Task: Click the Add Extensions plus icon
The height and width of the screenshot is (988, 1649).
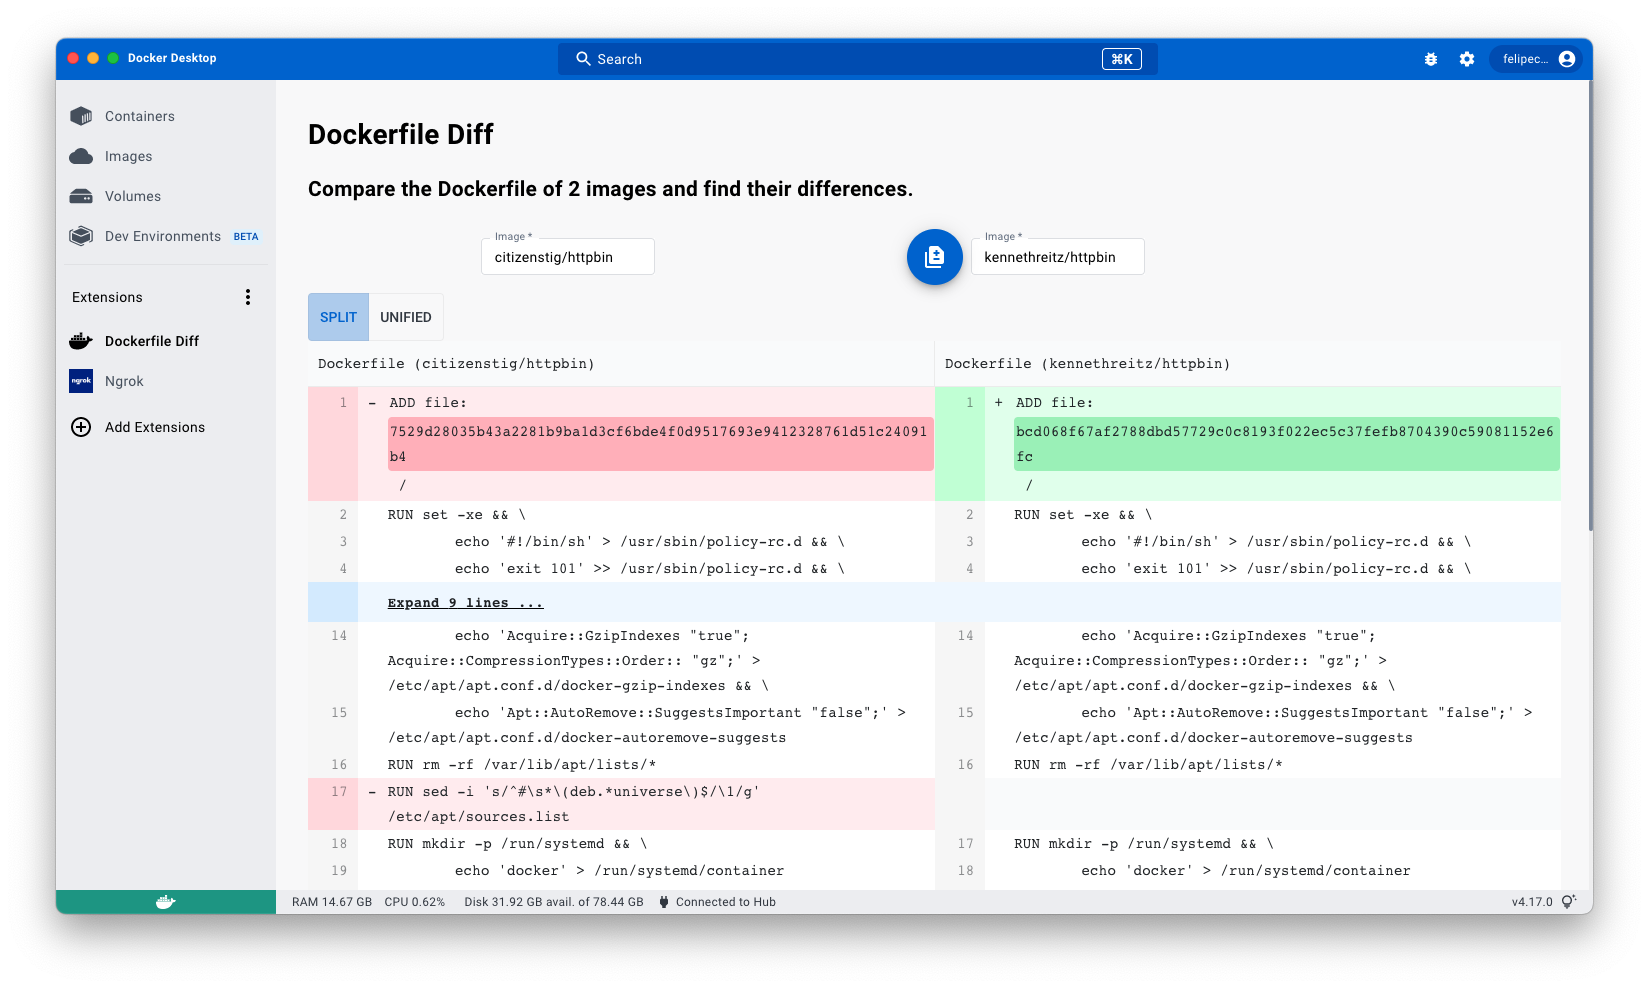Action: (81, 427)
